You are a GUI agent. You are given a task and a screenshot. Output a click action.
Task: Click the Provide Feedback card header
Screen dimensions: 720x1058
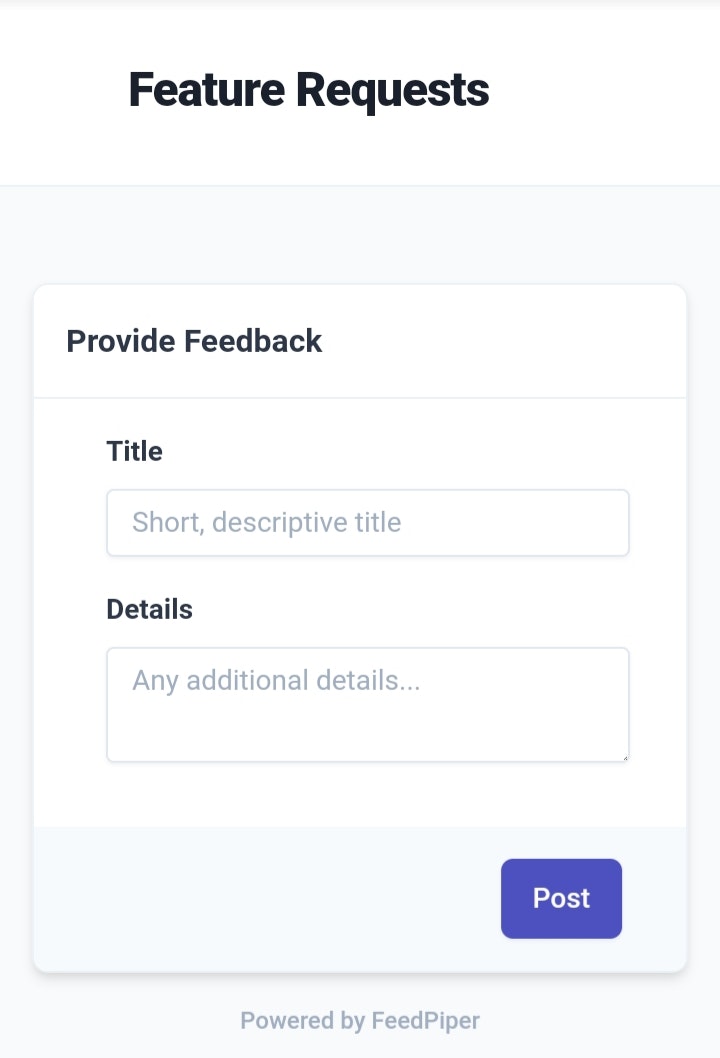point(194,341)
